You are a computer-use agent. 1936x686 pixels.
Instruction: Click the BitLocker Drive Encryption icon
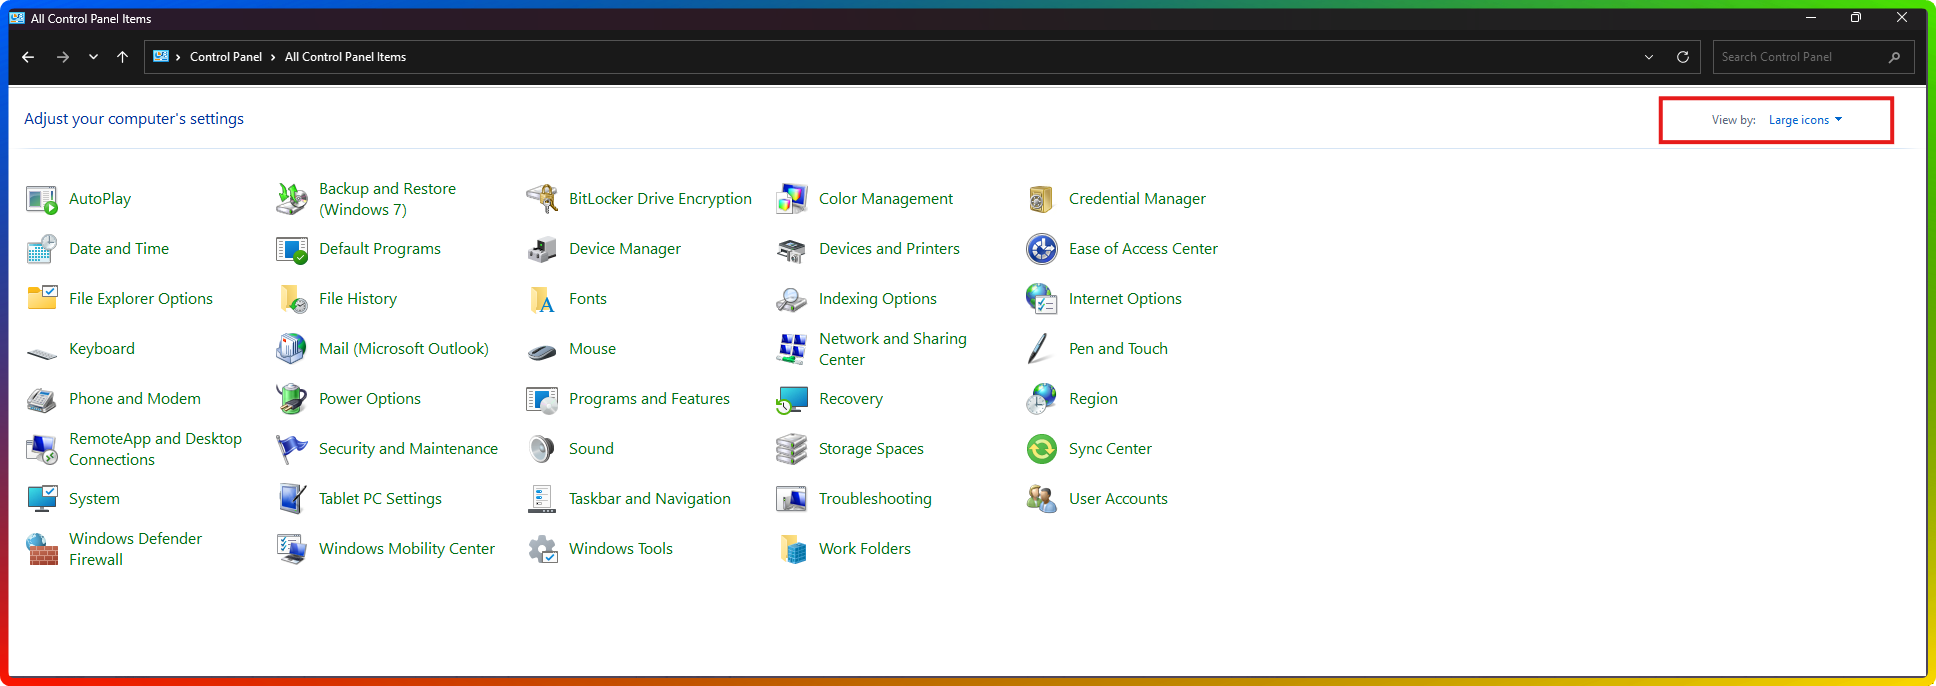pyautogui.click(x=542, y=199)
